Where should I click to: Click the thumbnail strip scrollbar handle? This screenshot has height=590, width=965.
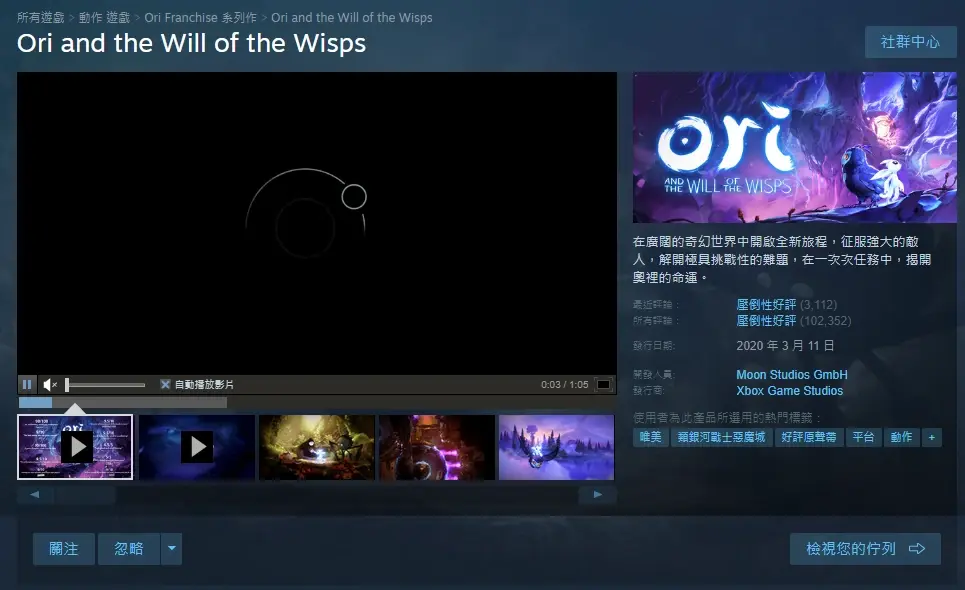click(x=85, y=495)
